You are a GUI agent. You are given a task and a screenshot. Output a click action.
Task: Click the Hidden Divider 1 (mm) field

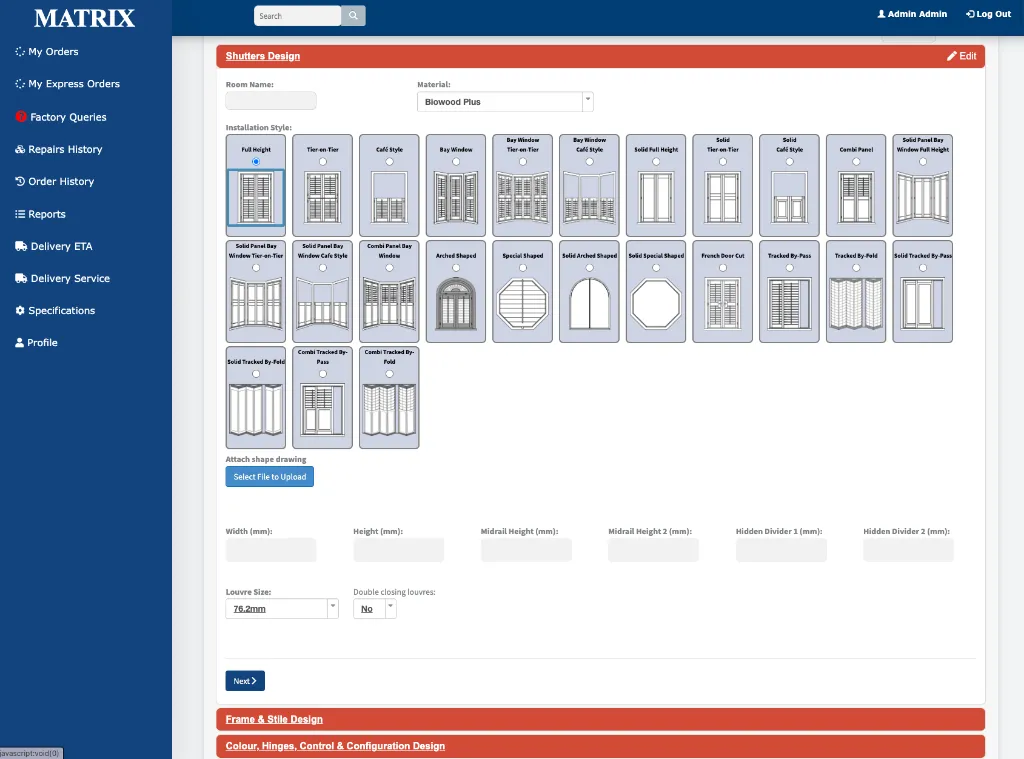pos(781,550)
